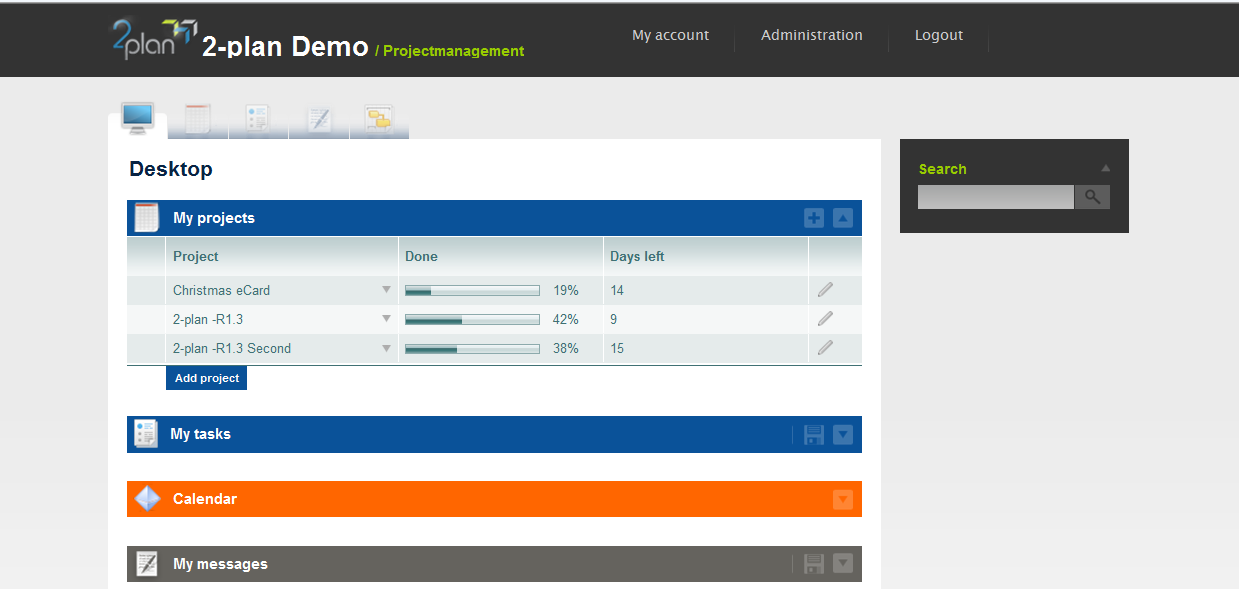Screen dimensions: 1239x589
Task: Edit the 2-plan -R1.3 project via pencil icon
Action: pyautogui.click(x=825, y=318)
